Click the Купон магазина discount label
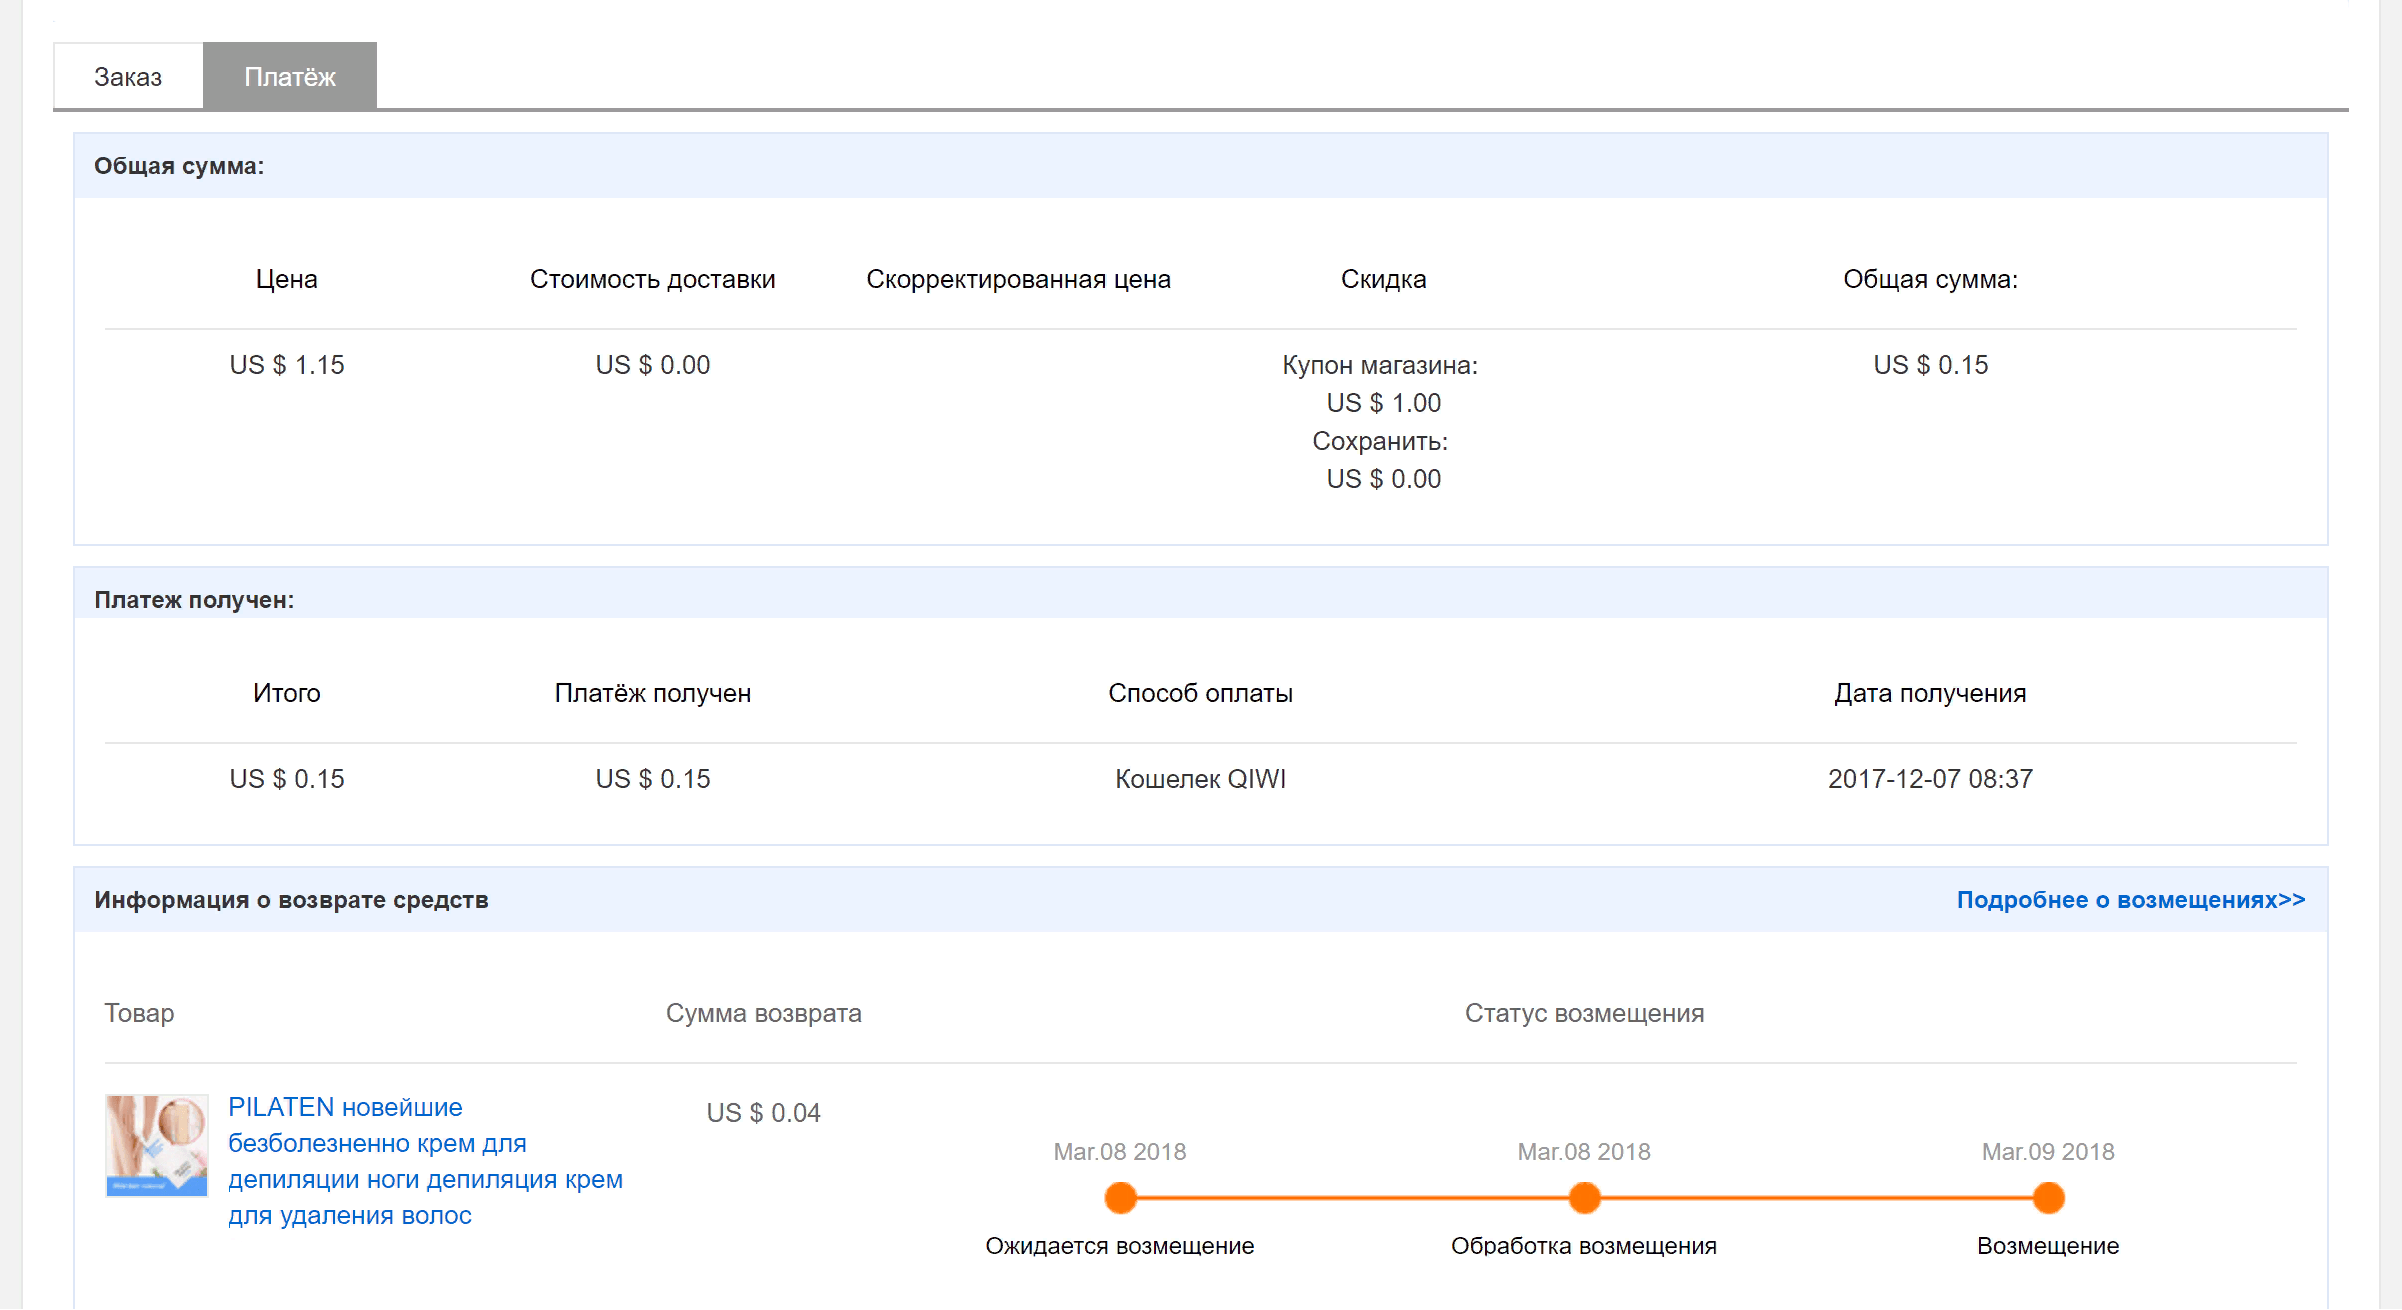The image size is (2402, 1310). (x=1380, y=365)
